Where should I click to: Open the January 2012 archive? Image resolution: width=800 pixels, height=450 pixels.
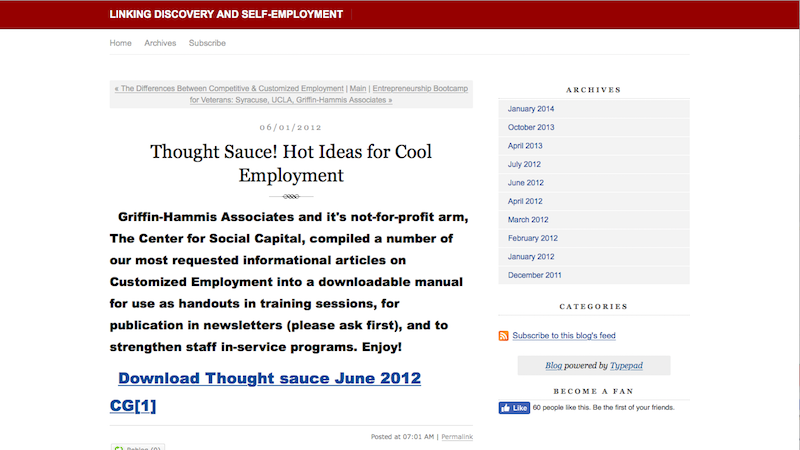(x=531, y=256)
